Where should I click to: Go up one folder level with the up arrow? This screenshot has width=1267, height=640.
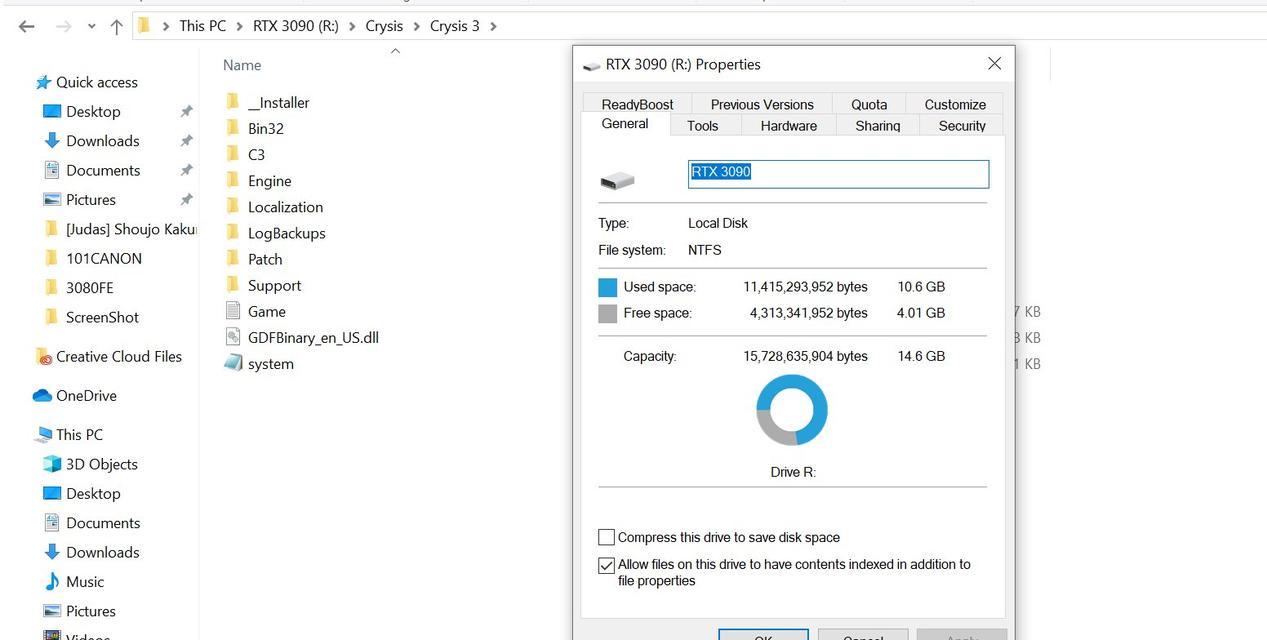tap(116, 26)
